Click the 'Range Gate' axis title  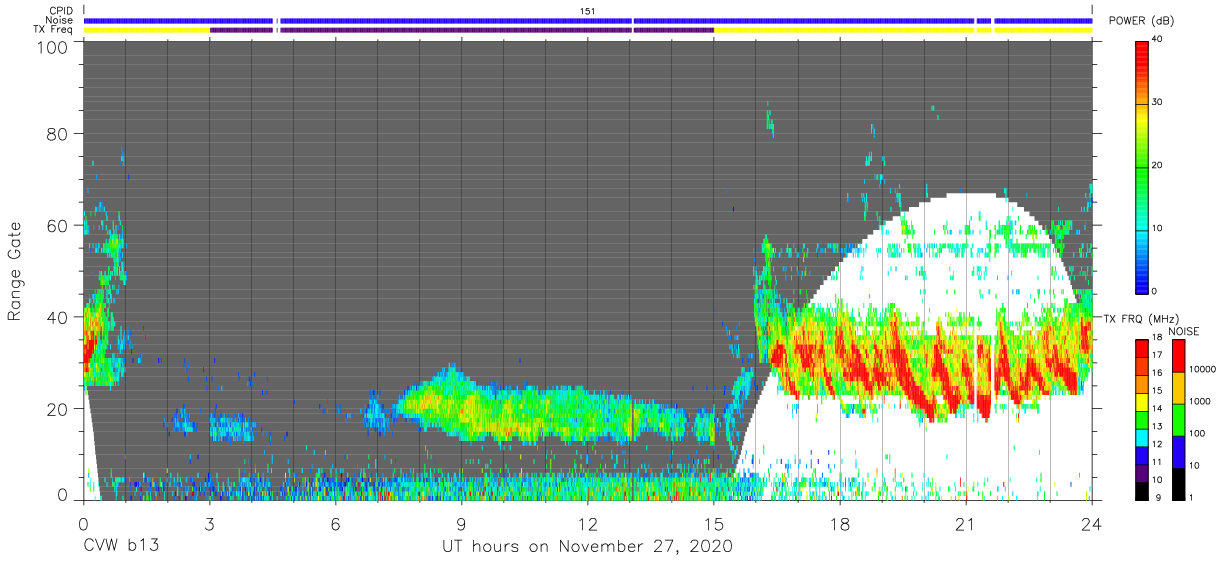[x=15, y=271]
